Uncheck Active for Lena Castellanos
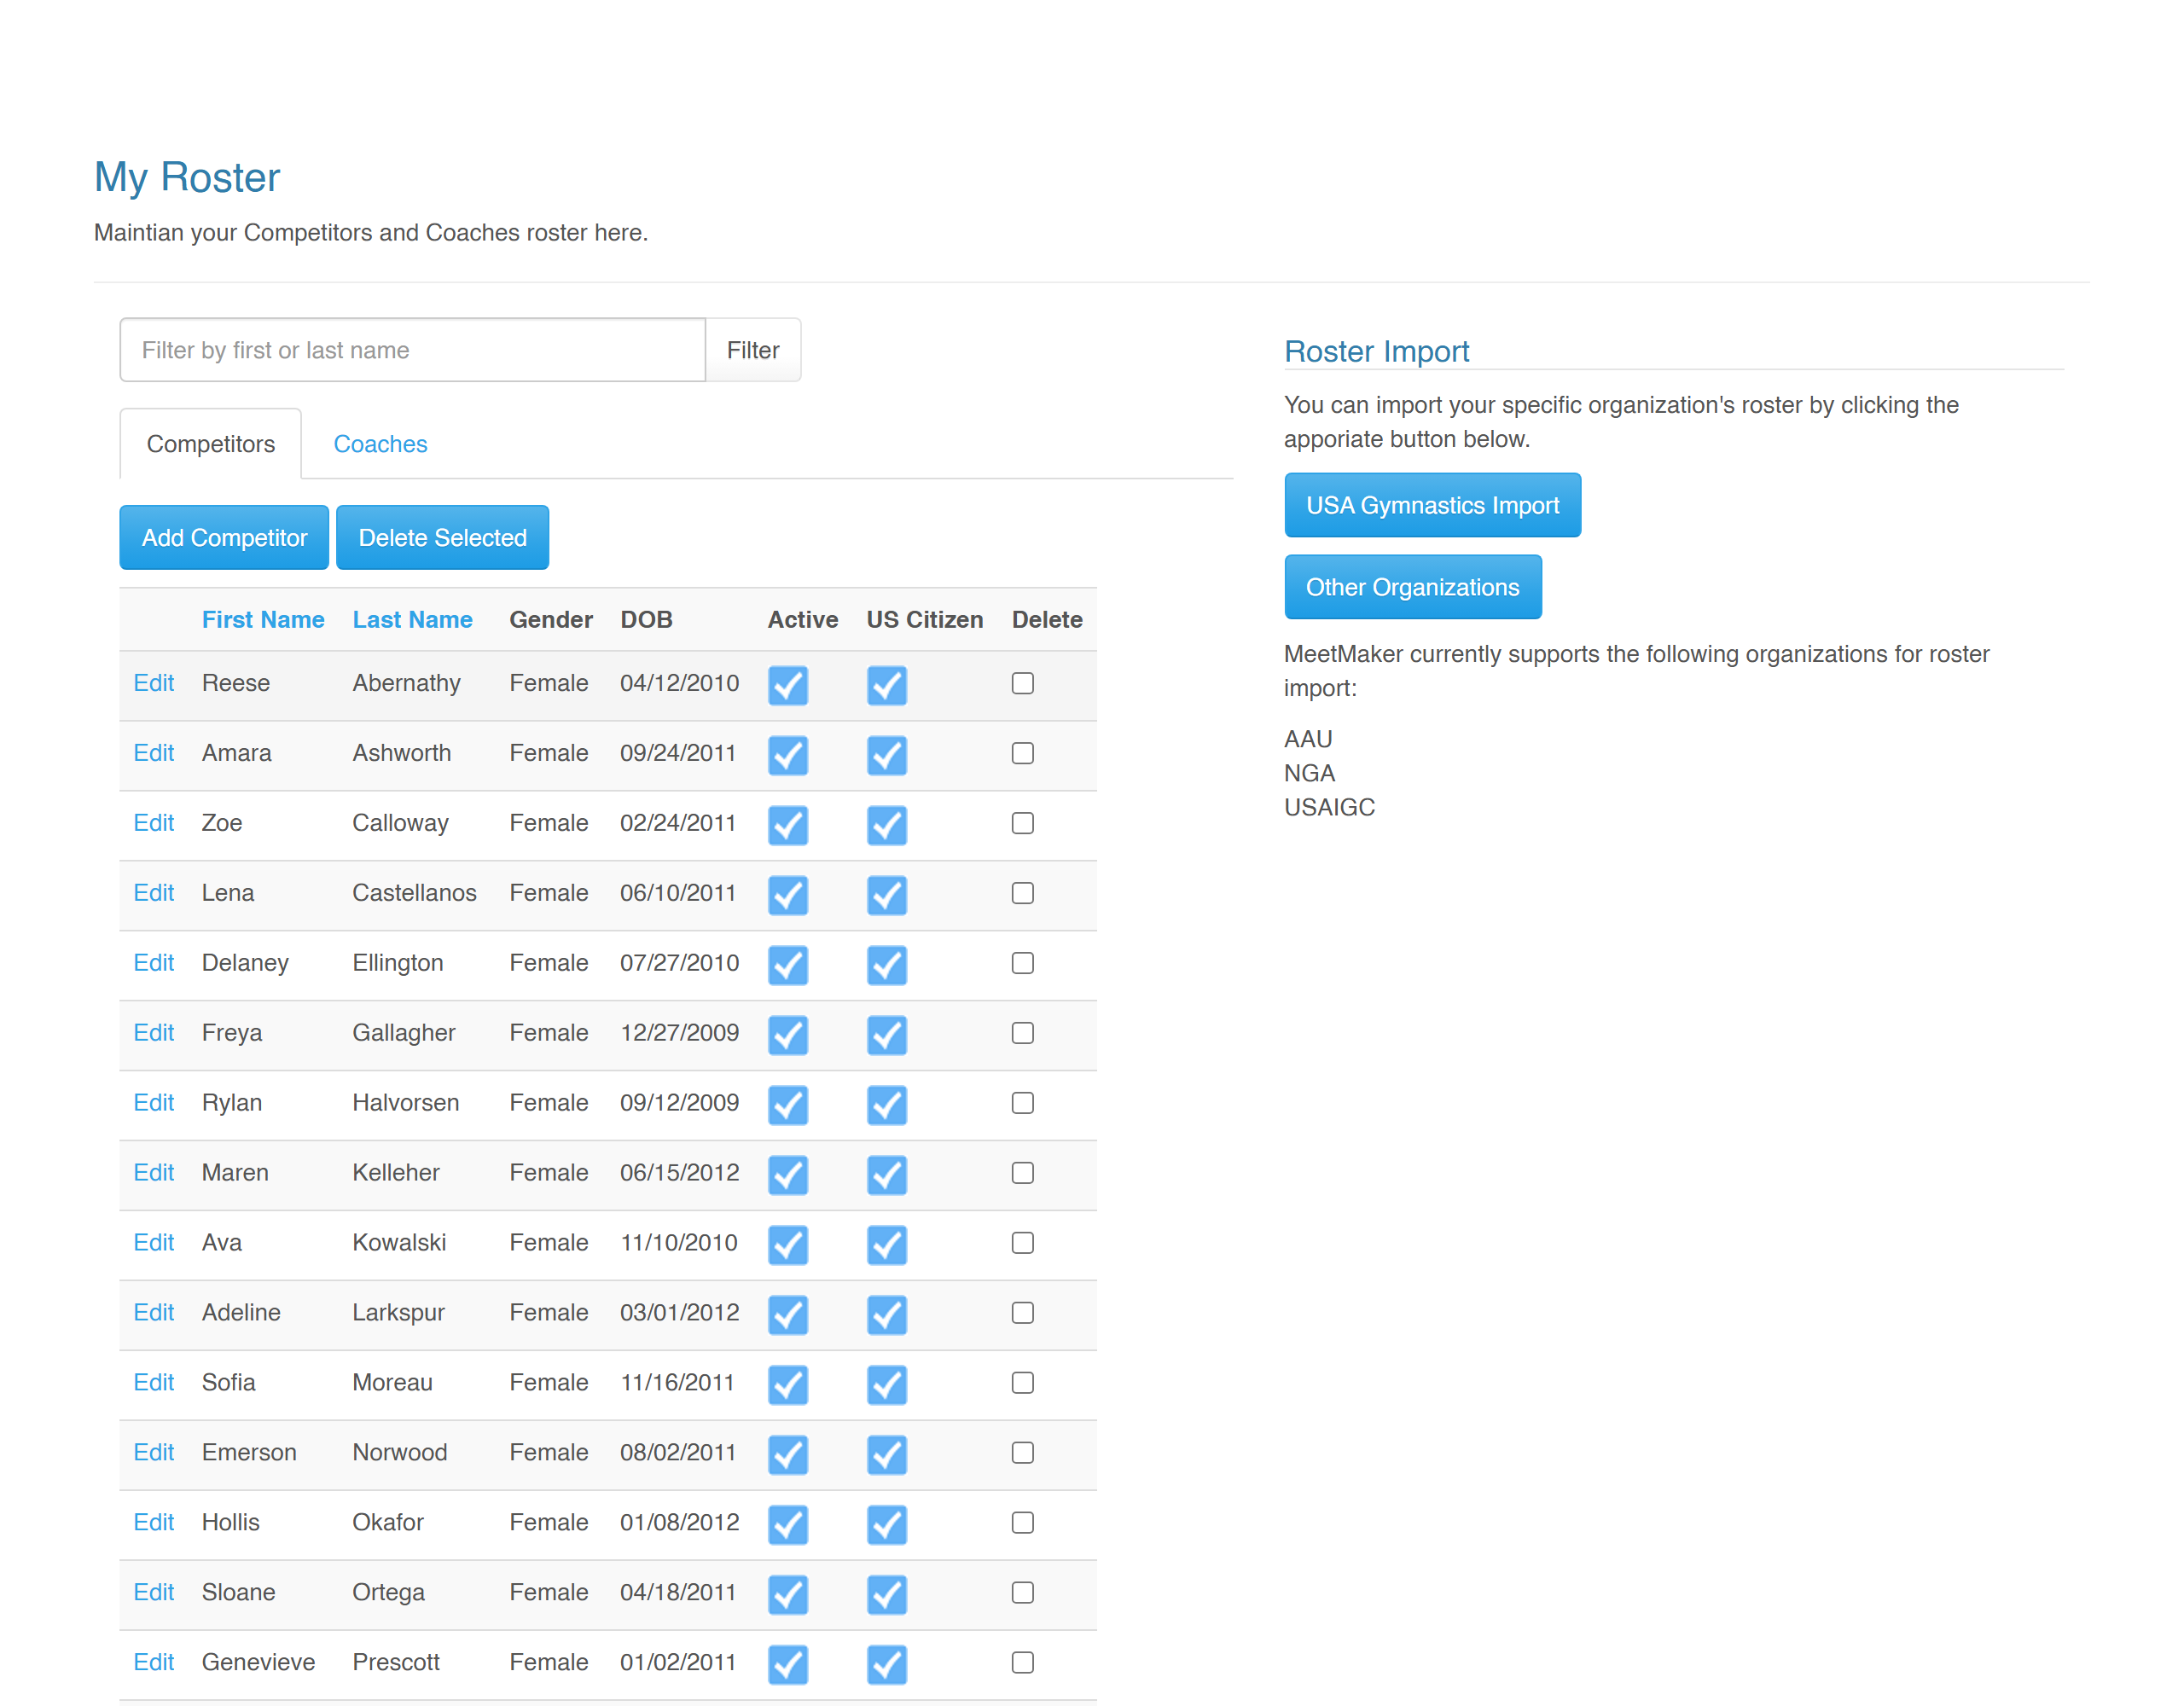Screen dimensions: 2184x1706 click(x=788, y=895)
